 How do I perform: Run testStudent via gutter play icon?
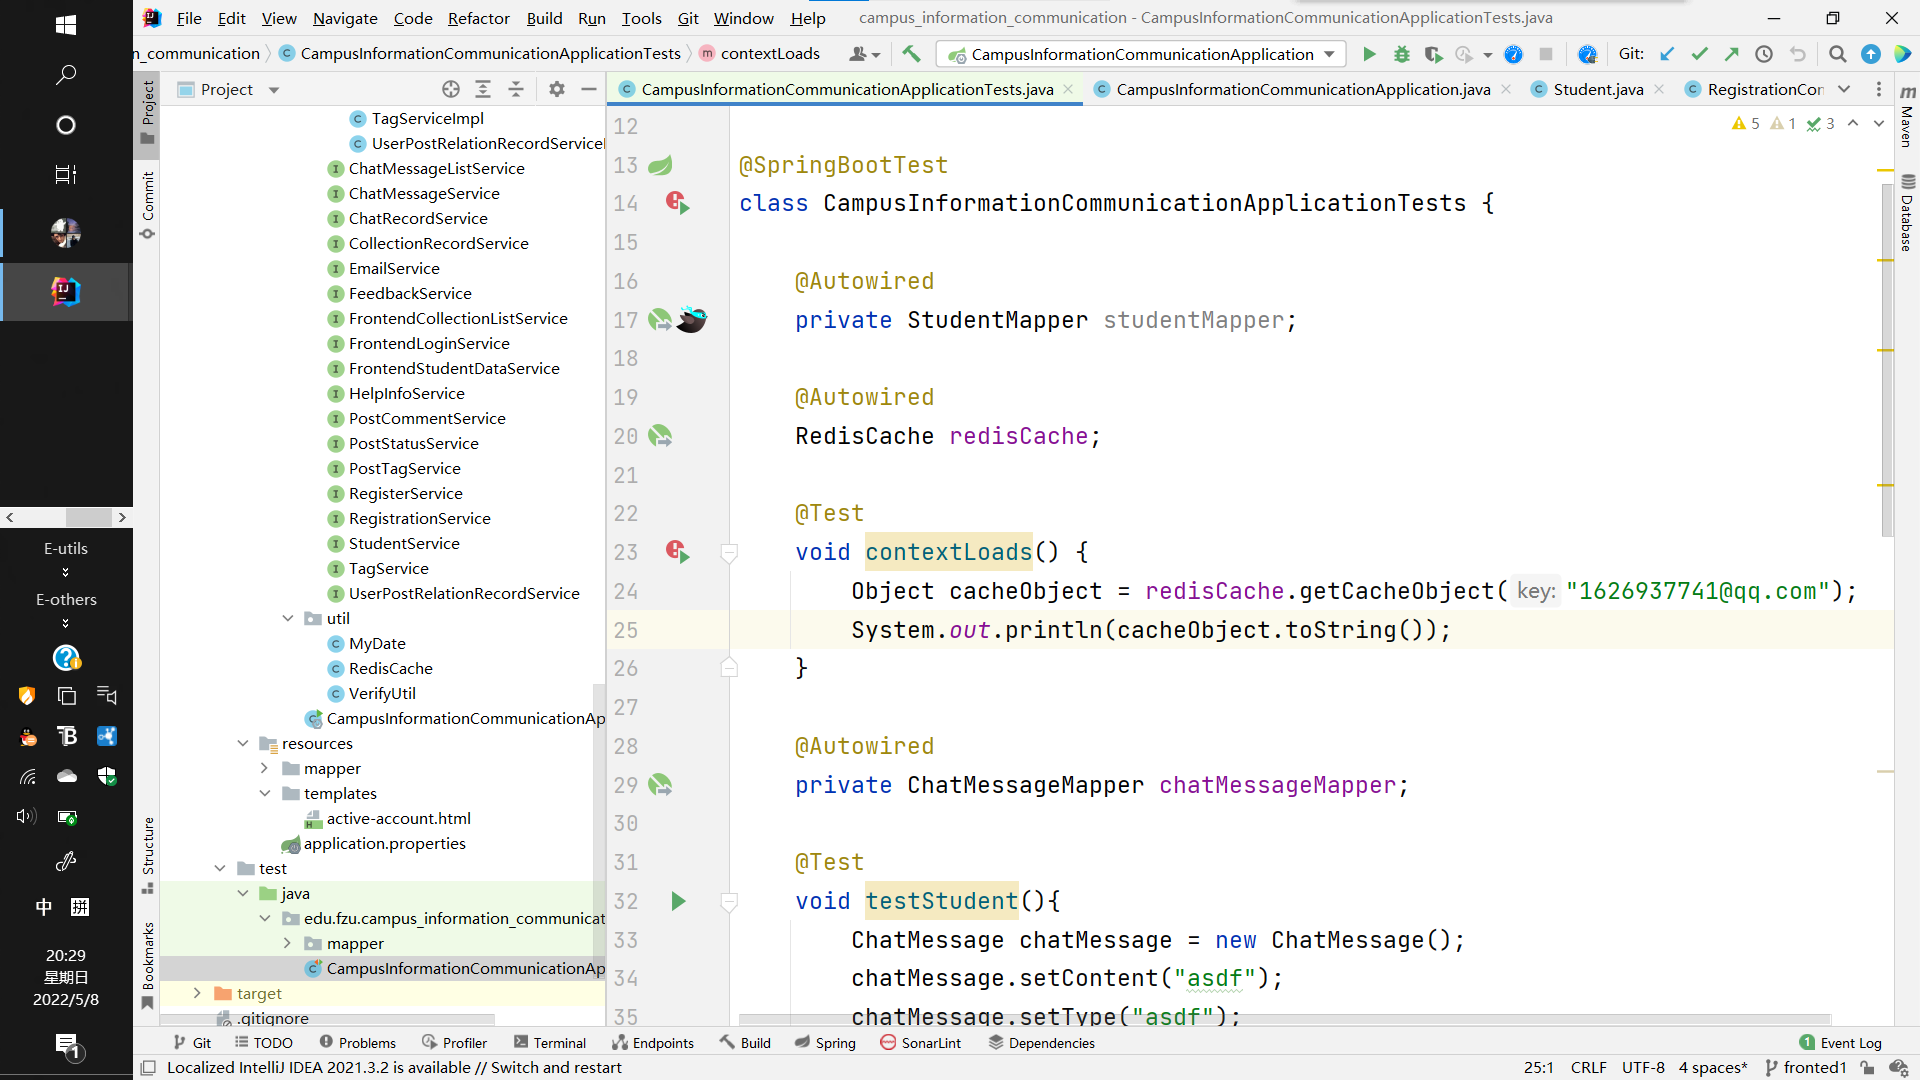pyautogui.click(x=678, y=901)
